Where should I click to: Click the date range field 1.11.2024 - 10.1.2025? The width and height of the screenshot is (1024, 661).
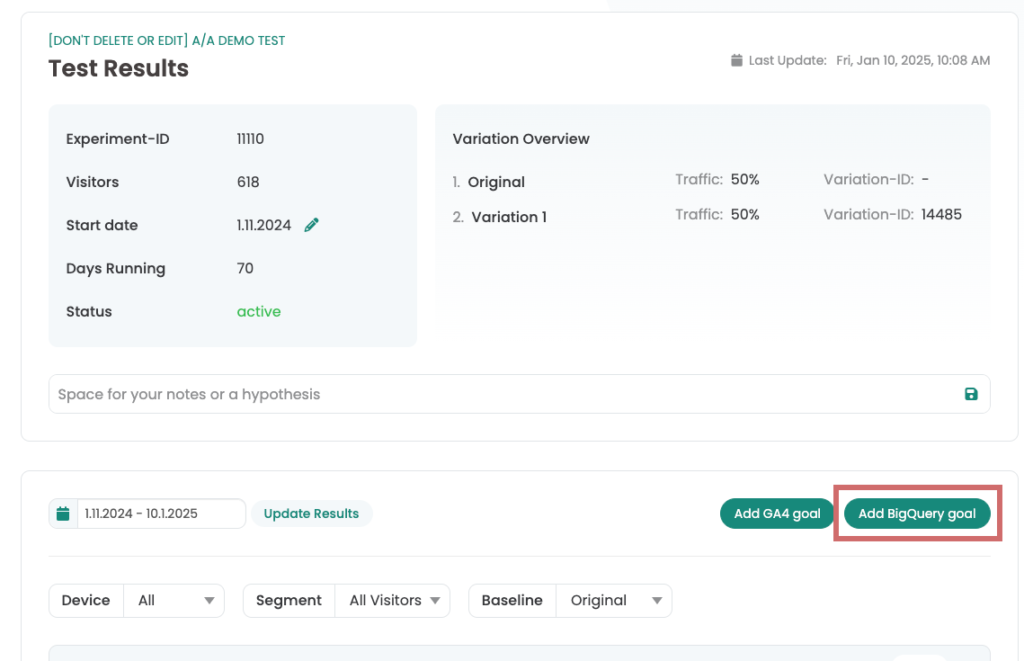[161, 513]
